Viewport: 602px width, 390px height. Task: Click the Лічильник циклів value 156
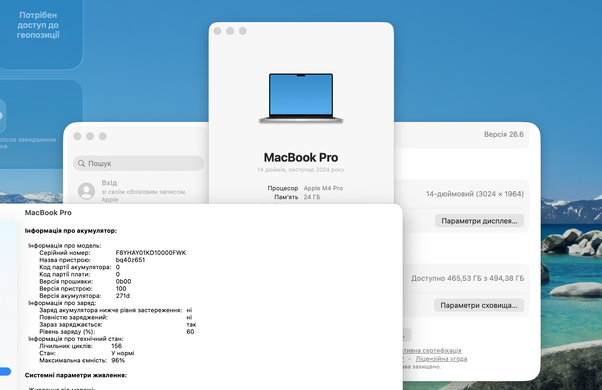point(116,346)
